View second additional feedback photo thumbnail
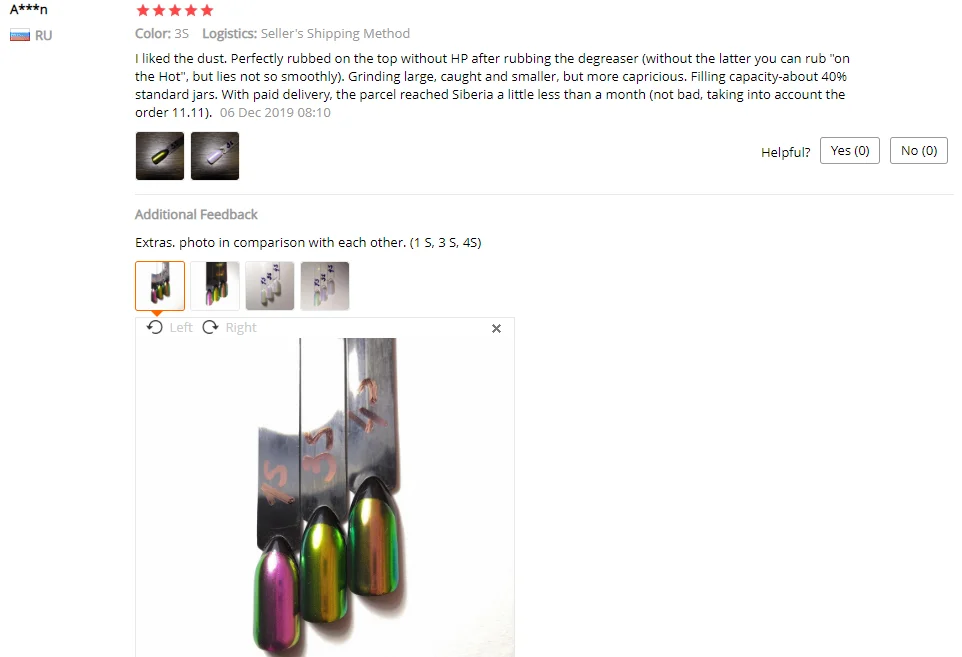This screenshot has width=962, height=657. (215, 286)
